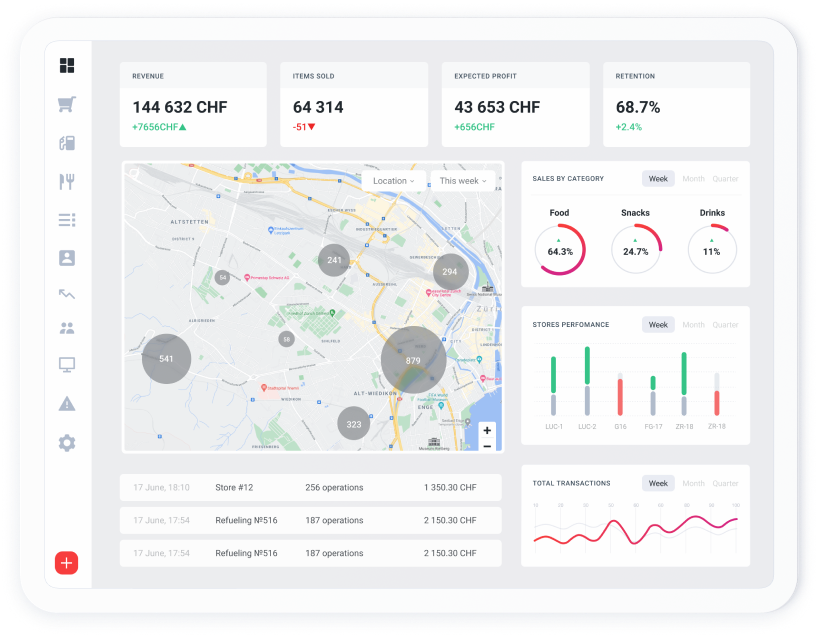The width and height of the screenshot is (819, 637).
Task: Select Week tab in Stores Performance
Action: coord(658,325)
